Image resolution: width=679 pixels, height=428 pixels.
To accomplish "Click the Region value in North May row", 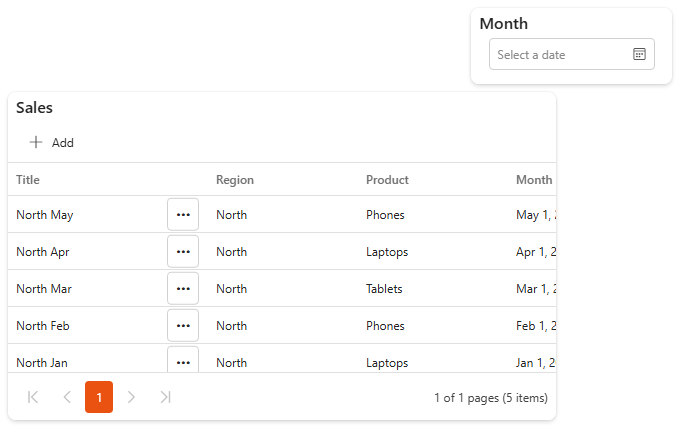I will click(x=232, y=215).
